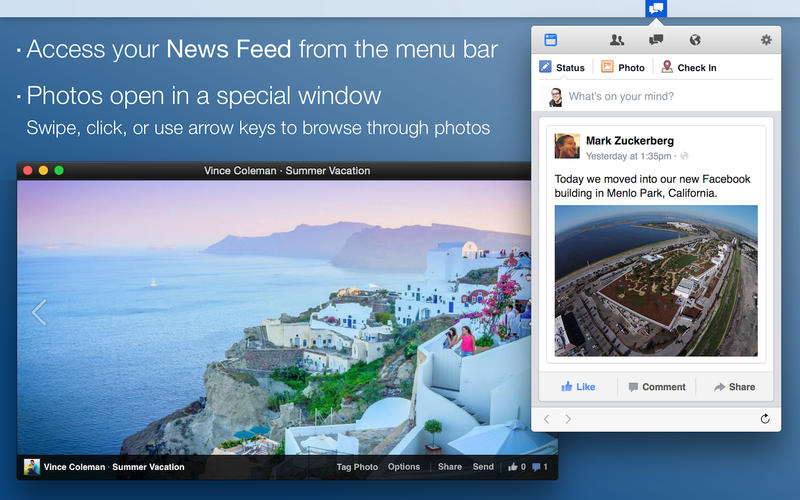Select the Check In composer tab

(689, 67)
